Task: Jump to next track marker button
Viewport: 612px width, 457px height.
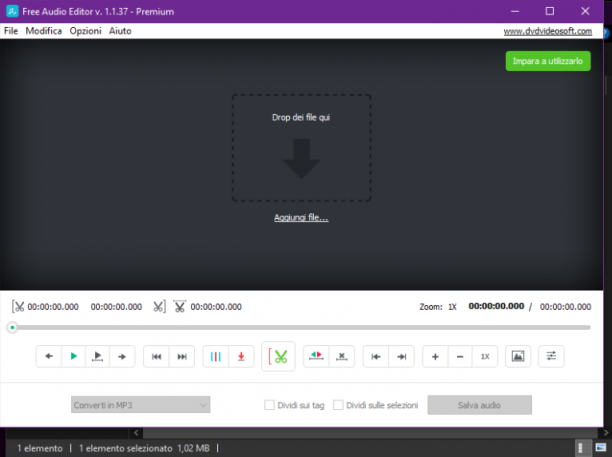Action: 182,356
